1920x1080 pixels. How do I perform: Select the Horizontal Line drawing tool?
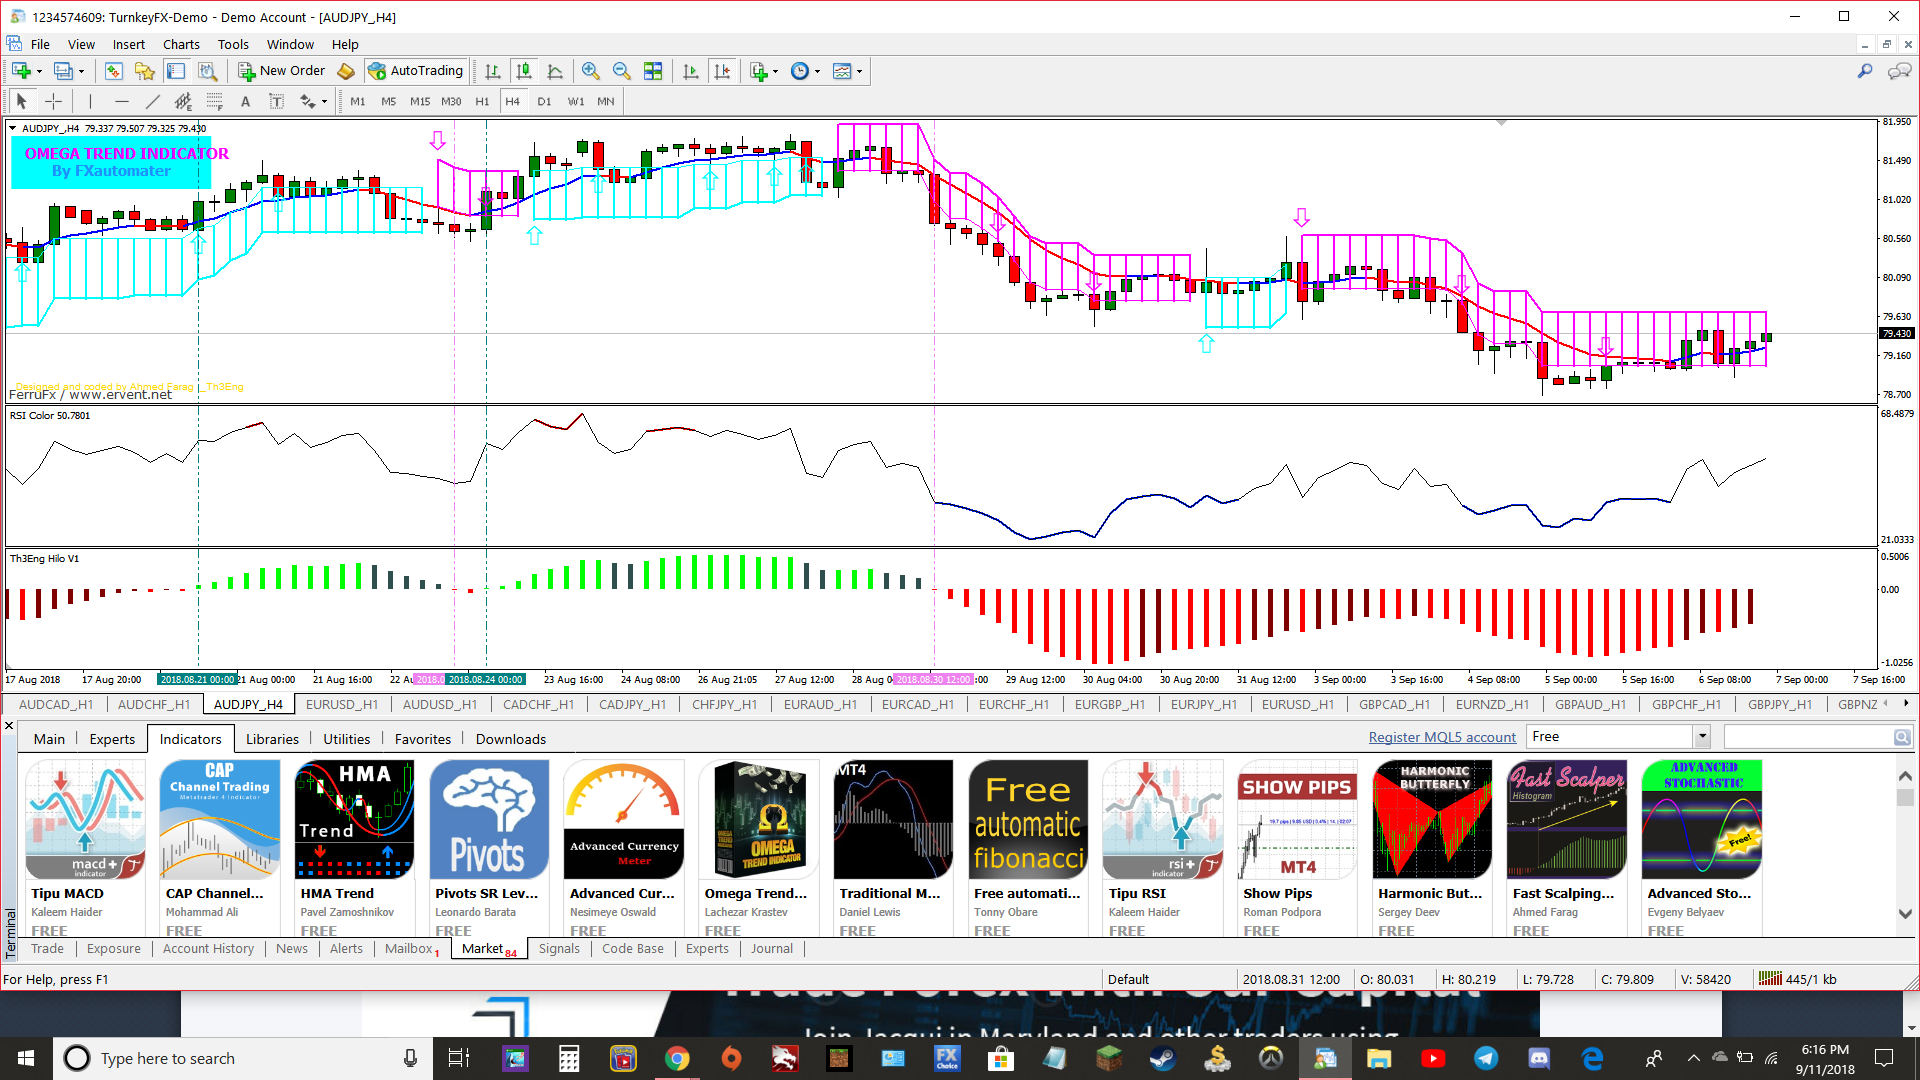coord(121,101)
